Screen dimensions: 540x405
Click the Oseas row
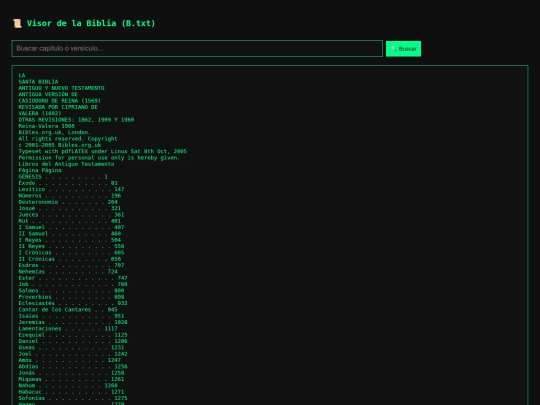pos(71,347)
